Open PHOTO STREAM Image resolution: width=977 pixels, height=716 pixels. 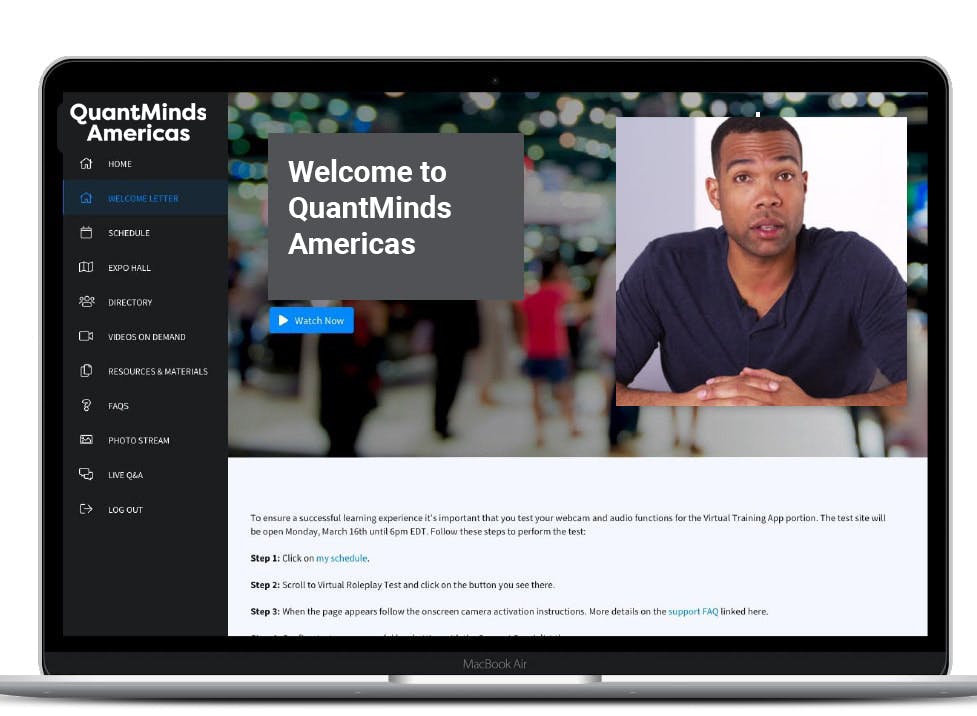(139, 441)
